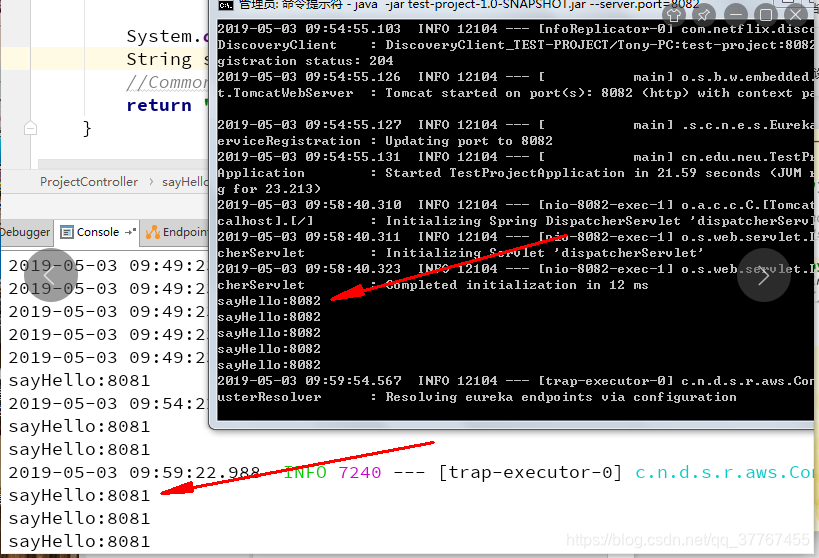
Task: Click timestamp '09:54:55.126' in command prompt
Action: click(353, 77)
